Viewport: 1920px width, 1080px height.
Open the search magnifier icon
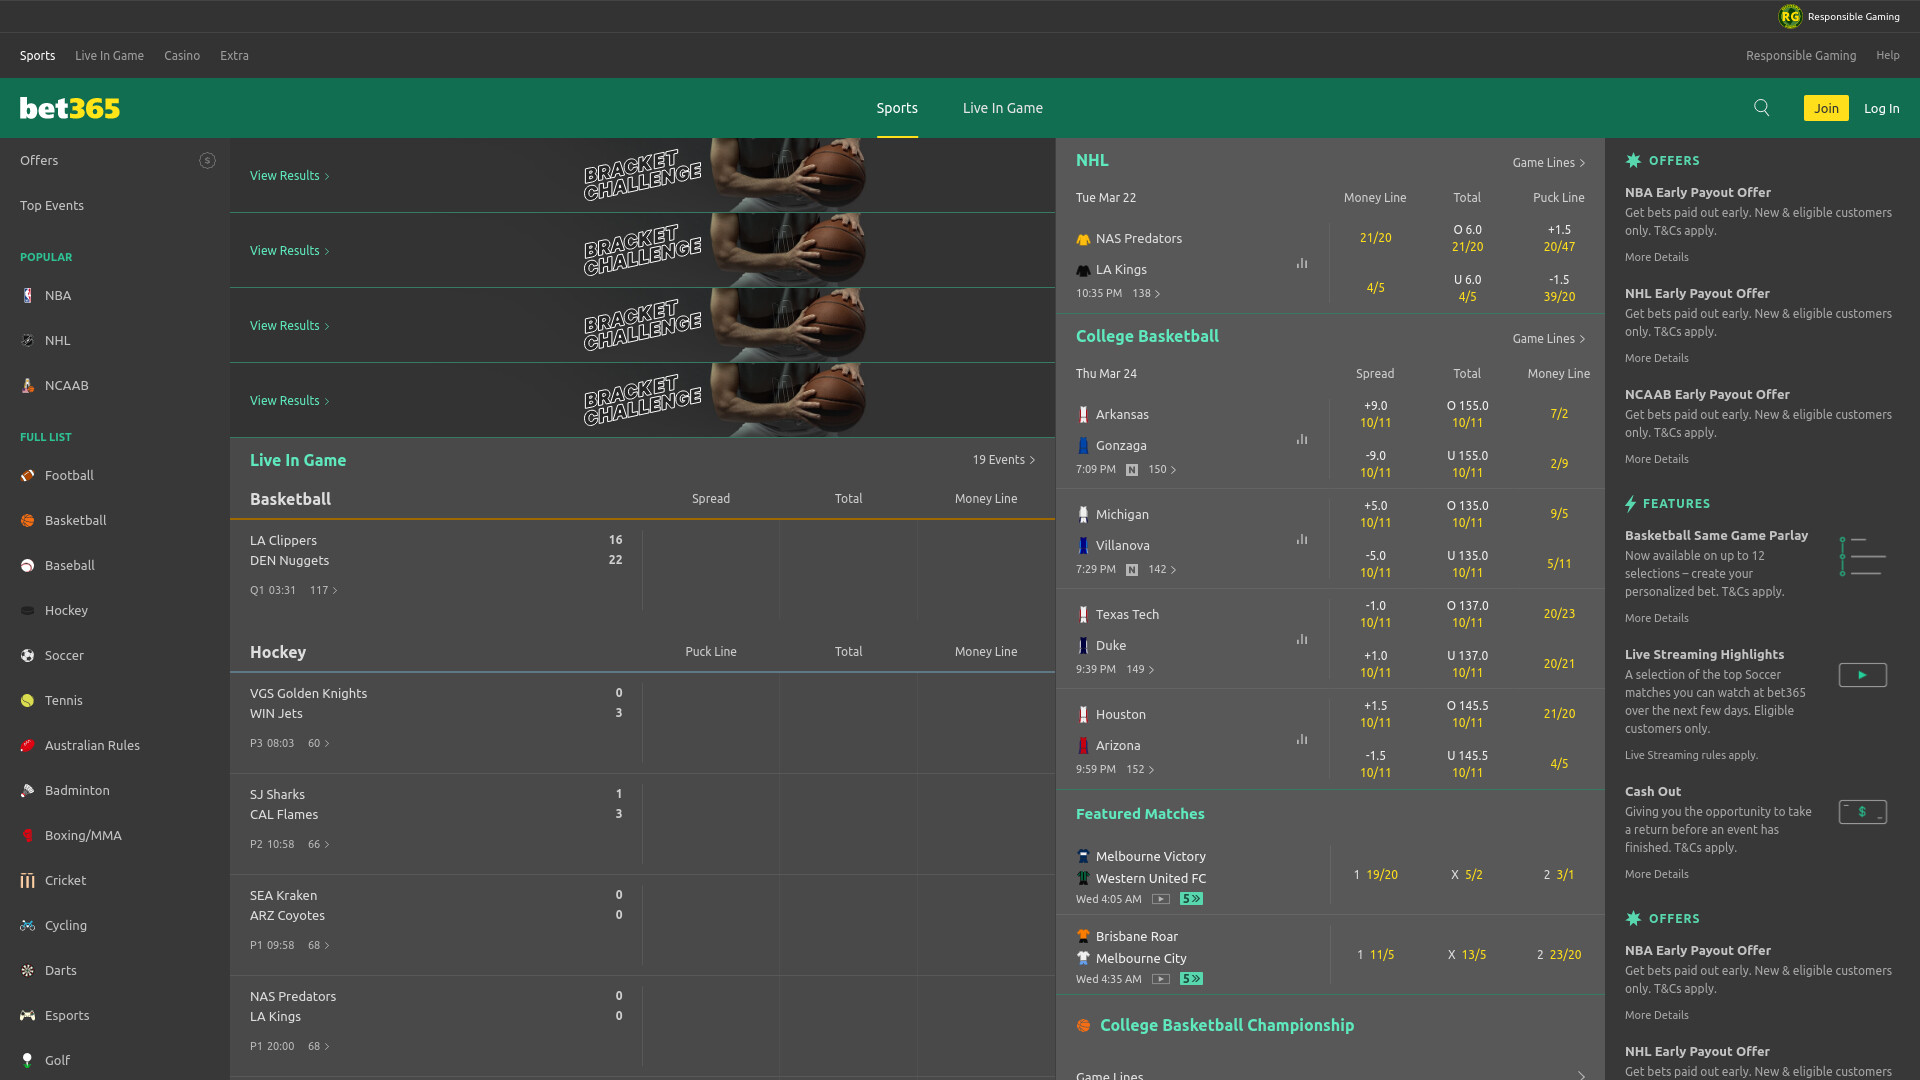click(x=1761, y=108)
